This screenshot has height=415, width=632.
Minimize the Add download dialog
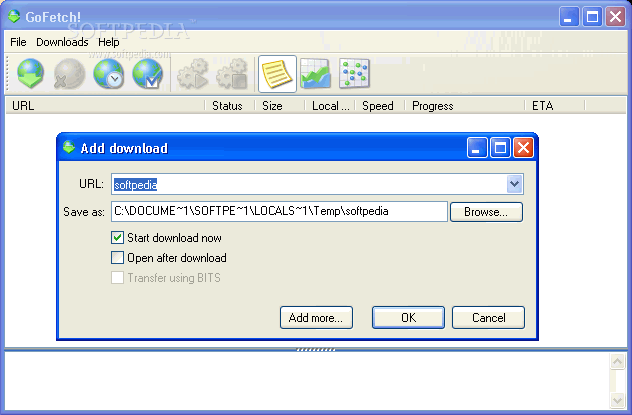[x=477, y=147]
